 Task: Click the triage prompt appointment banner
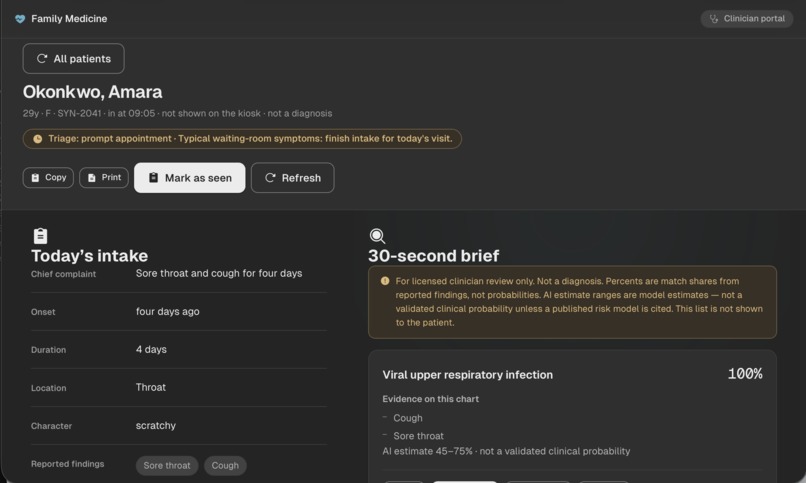242,139
